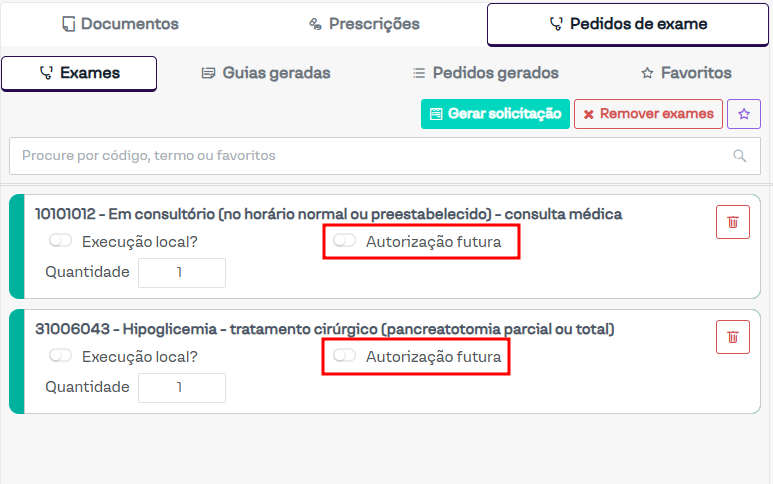Focus the exam code search field
This screenshot has height=484, width=773.
(370, 156)
